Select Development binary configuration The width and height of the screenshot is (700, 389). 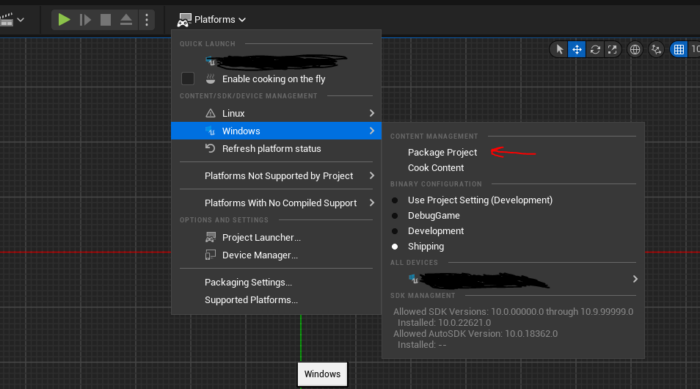tap(435, 231)
